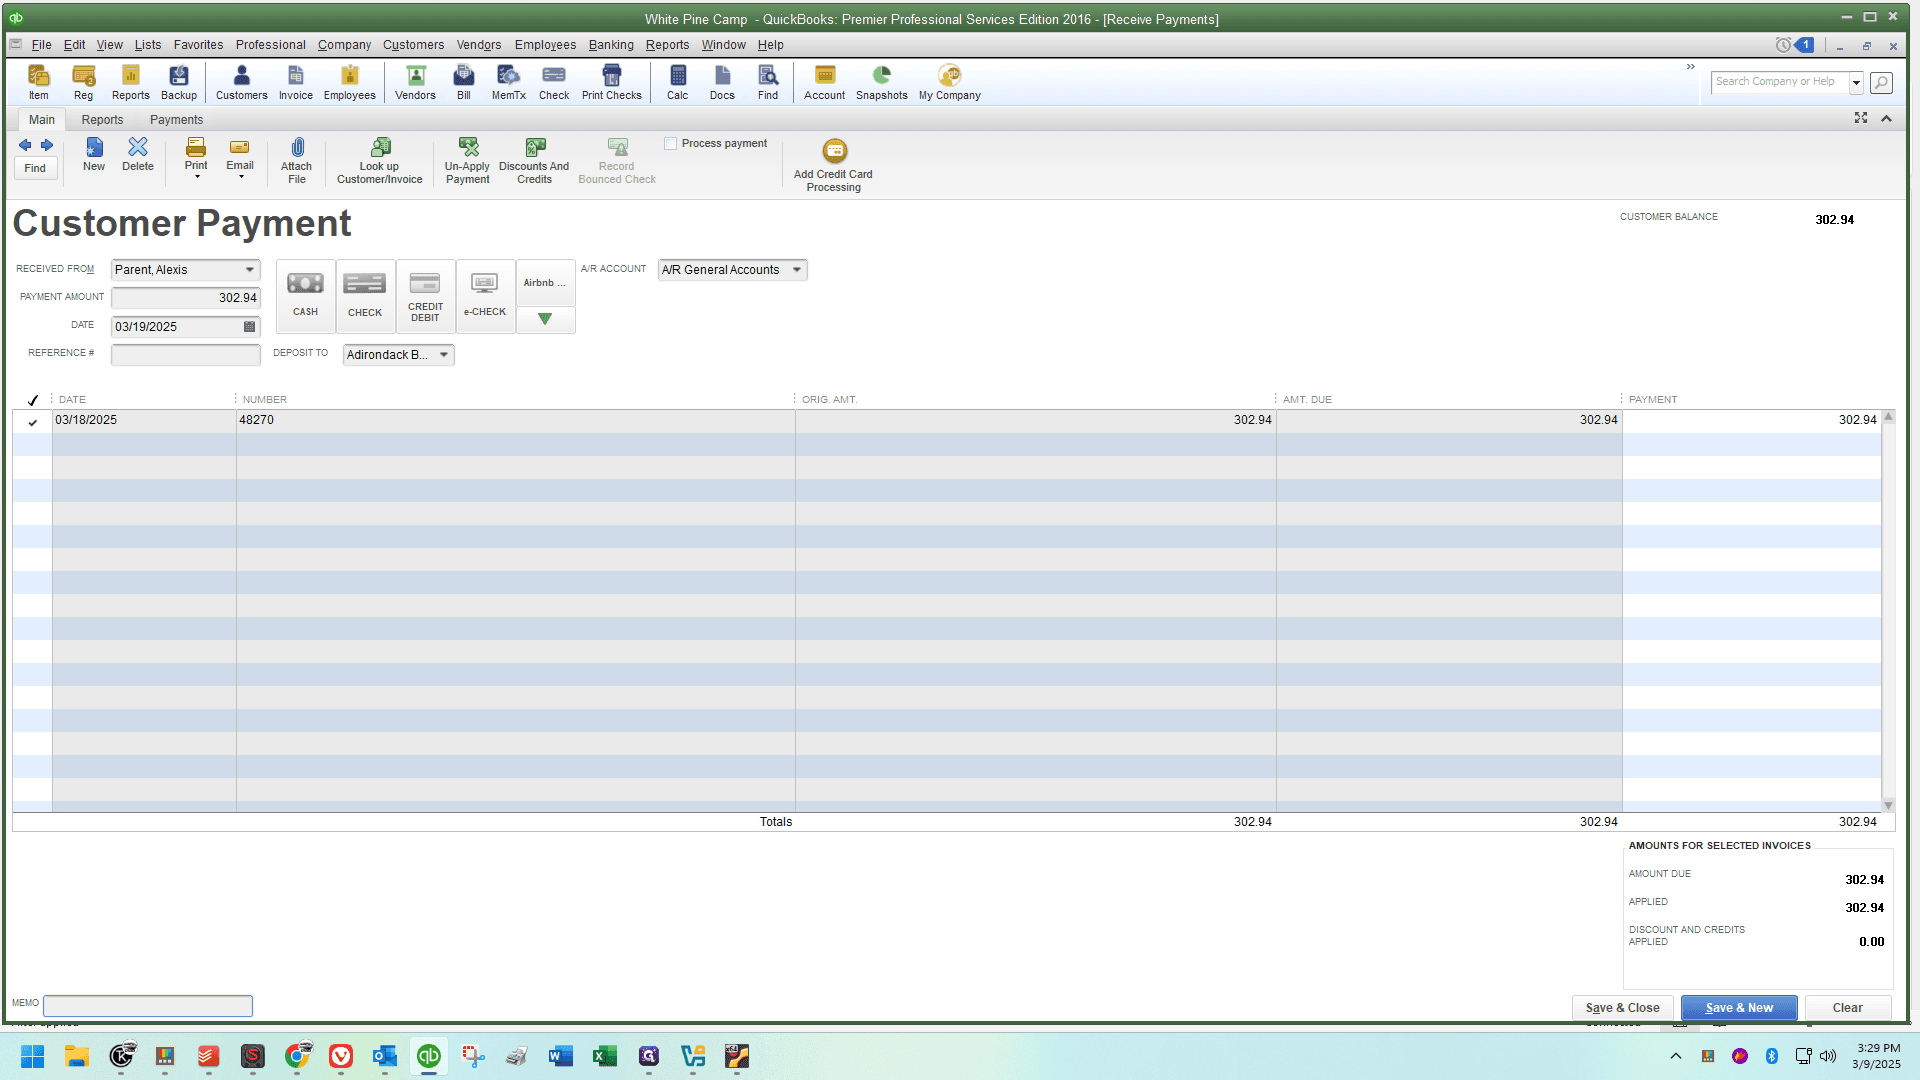
Task: Click the Reference # field
Action: pyautogui.click(x=185, y=355)
